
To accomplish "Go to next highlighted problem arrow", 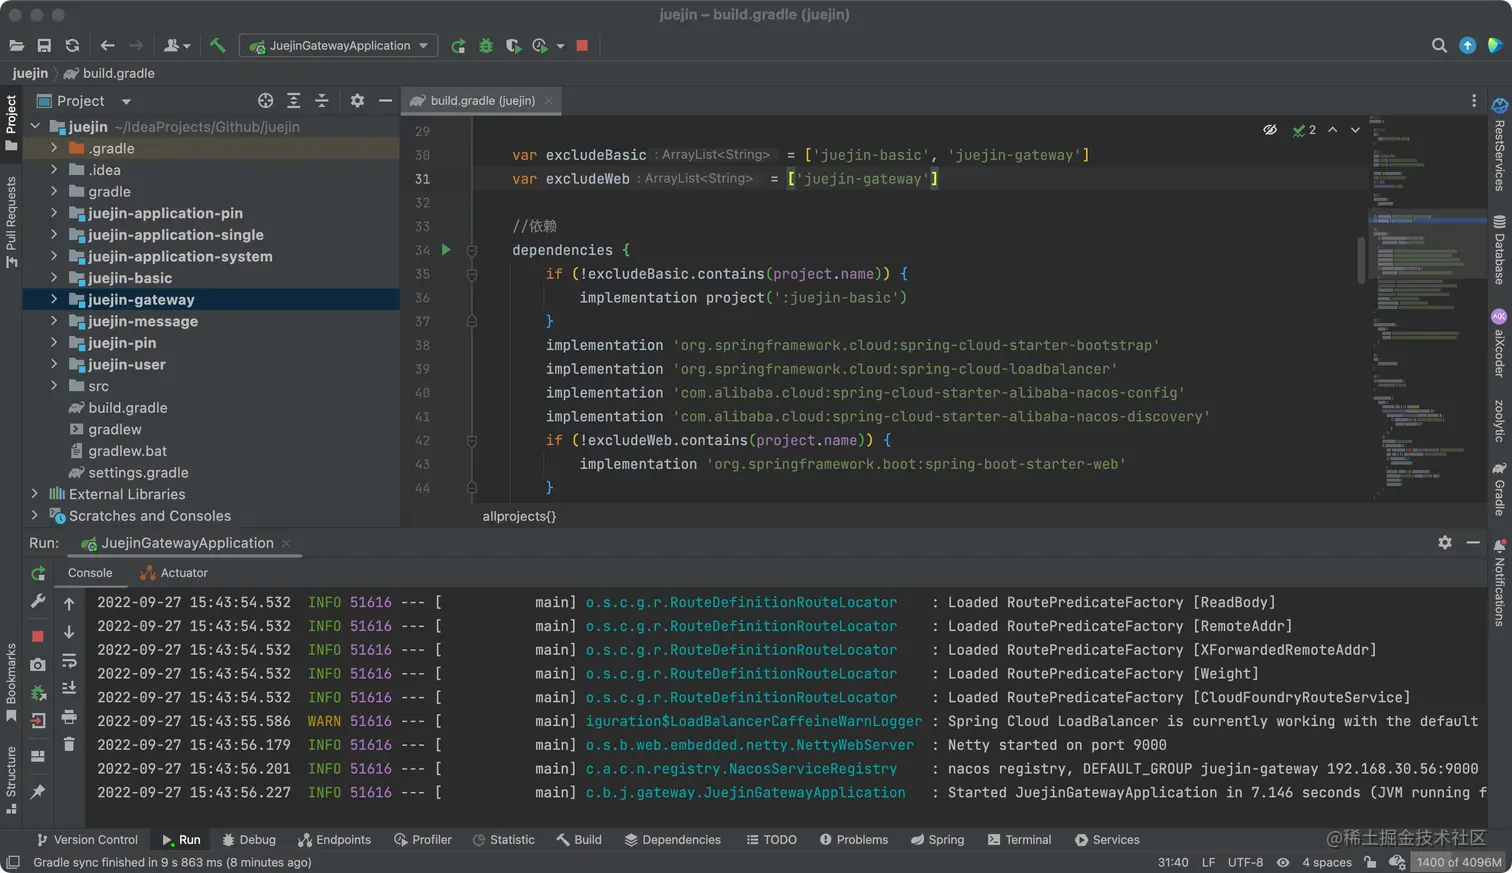I will point(1355,130).
